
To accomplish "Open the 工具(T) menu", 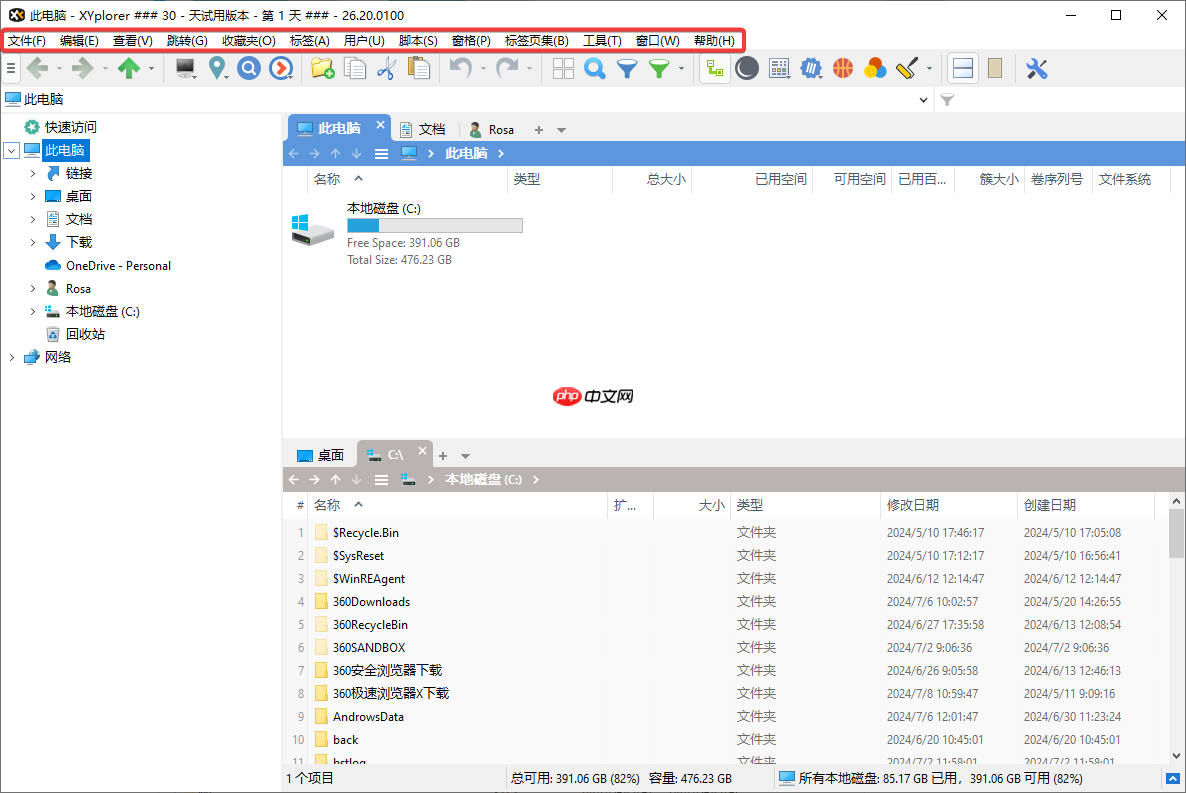I will (x=604, y=41).
